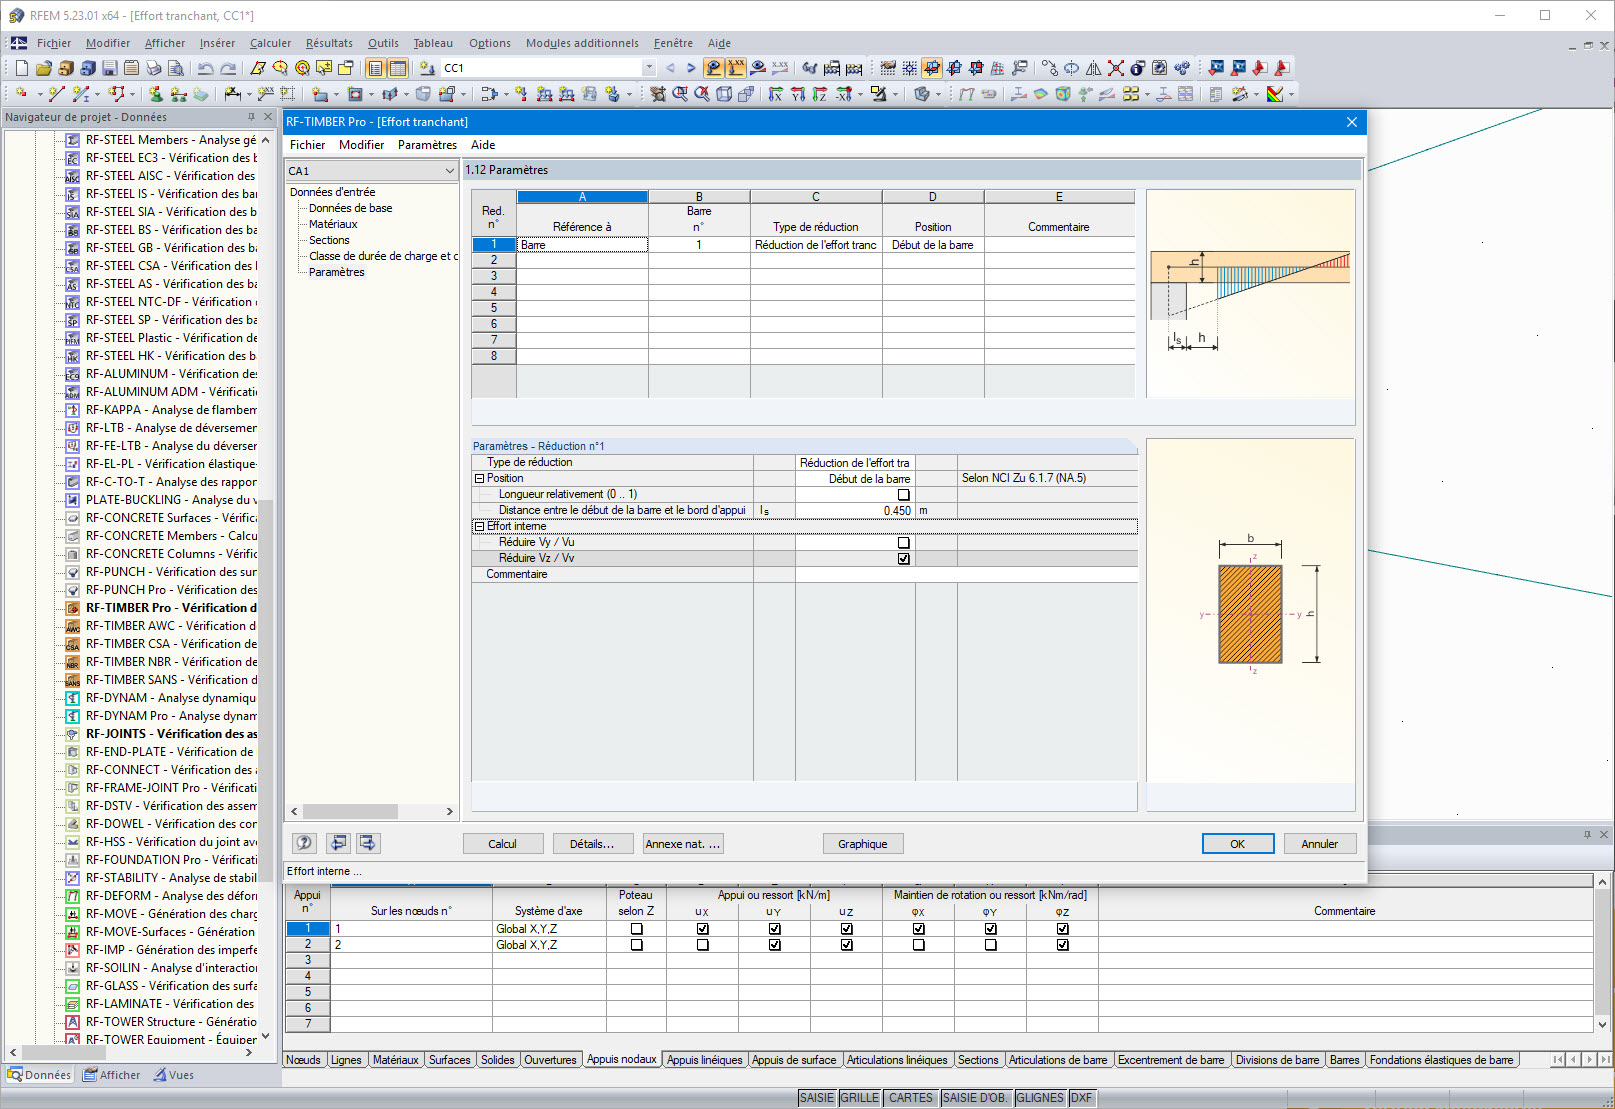Go to previous module window with left-arrow icon
This screenshot has width=1615, height=1109.
339,843
